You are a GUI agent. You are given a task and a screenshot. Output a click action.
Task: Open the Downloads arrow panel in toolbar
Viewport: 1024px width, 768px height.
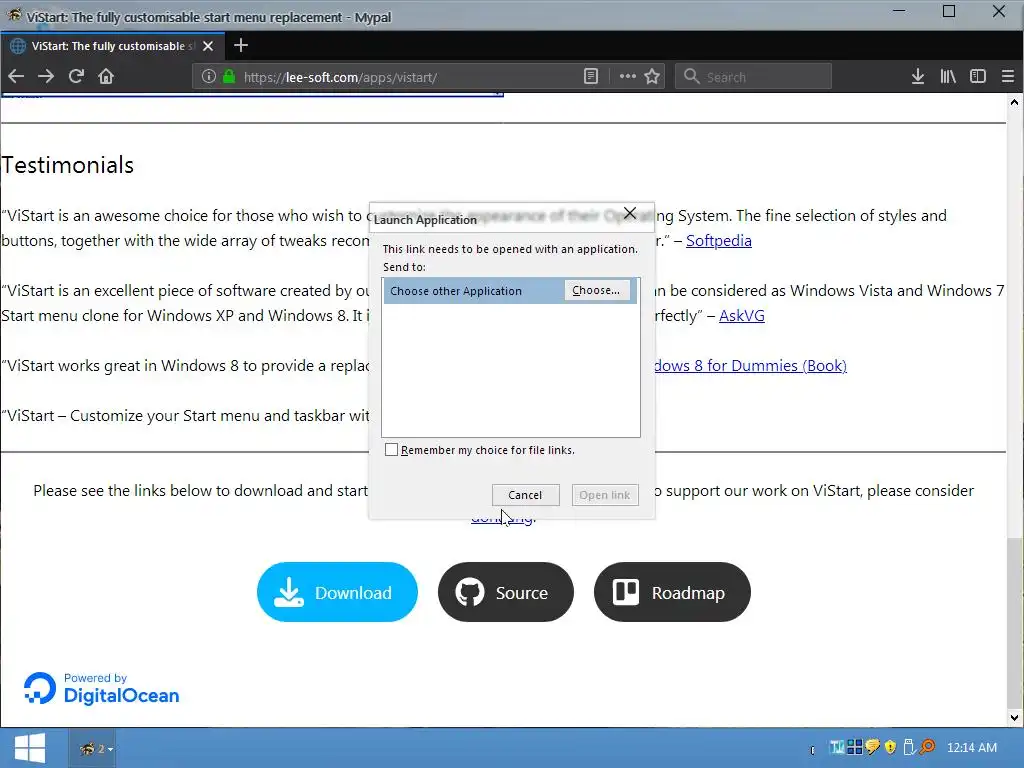click(918, 76)
